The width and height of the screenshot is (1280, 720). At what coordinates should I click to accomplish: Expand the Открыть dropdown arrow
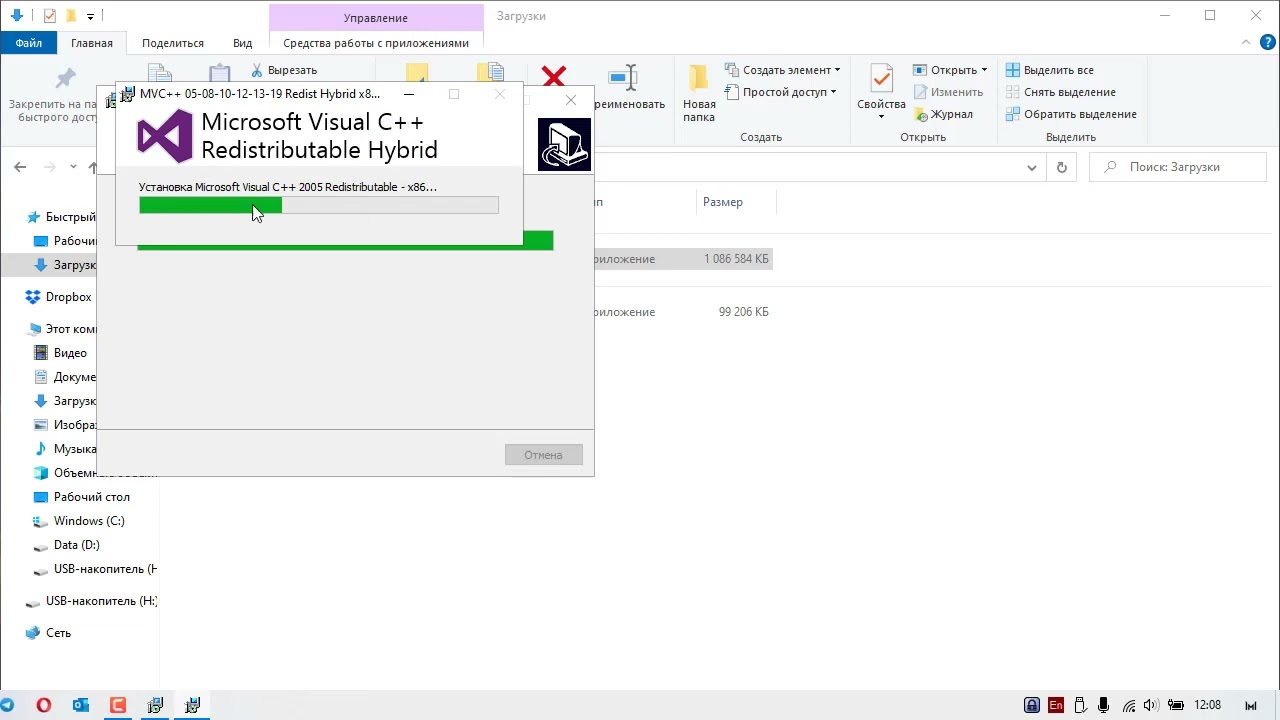tap(984, 70)
